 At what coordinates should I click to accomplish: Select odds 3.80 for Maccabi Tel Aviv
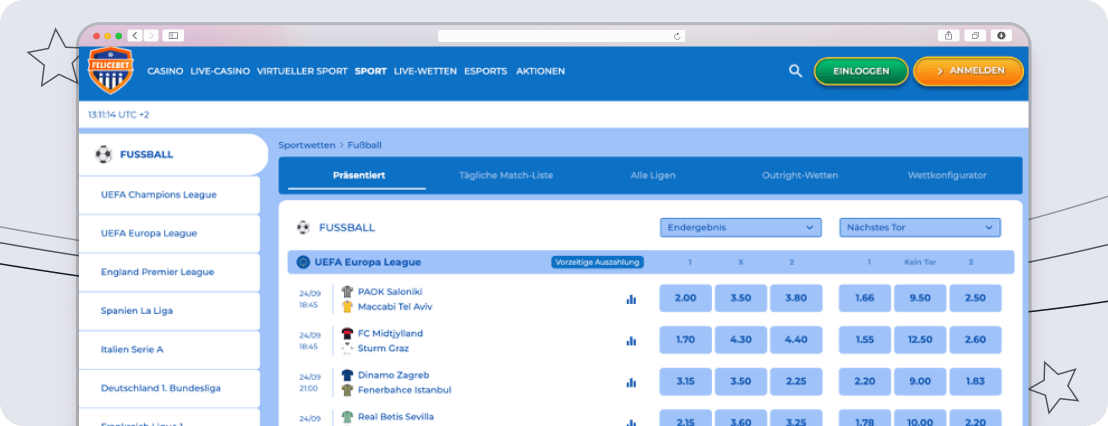click(x=796, y=298)
